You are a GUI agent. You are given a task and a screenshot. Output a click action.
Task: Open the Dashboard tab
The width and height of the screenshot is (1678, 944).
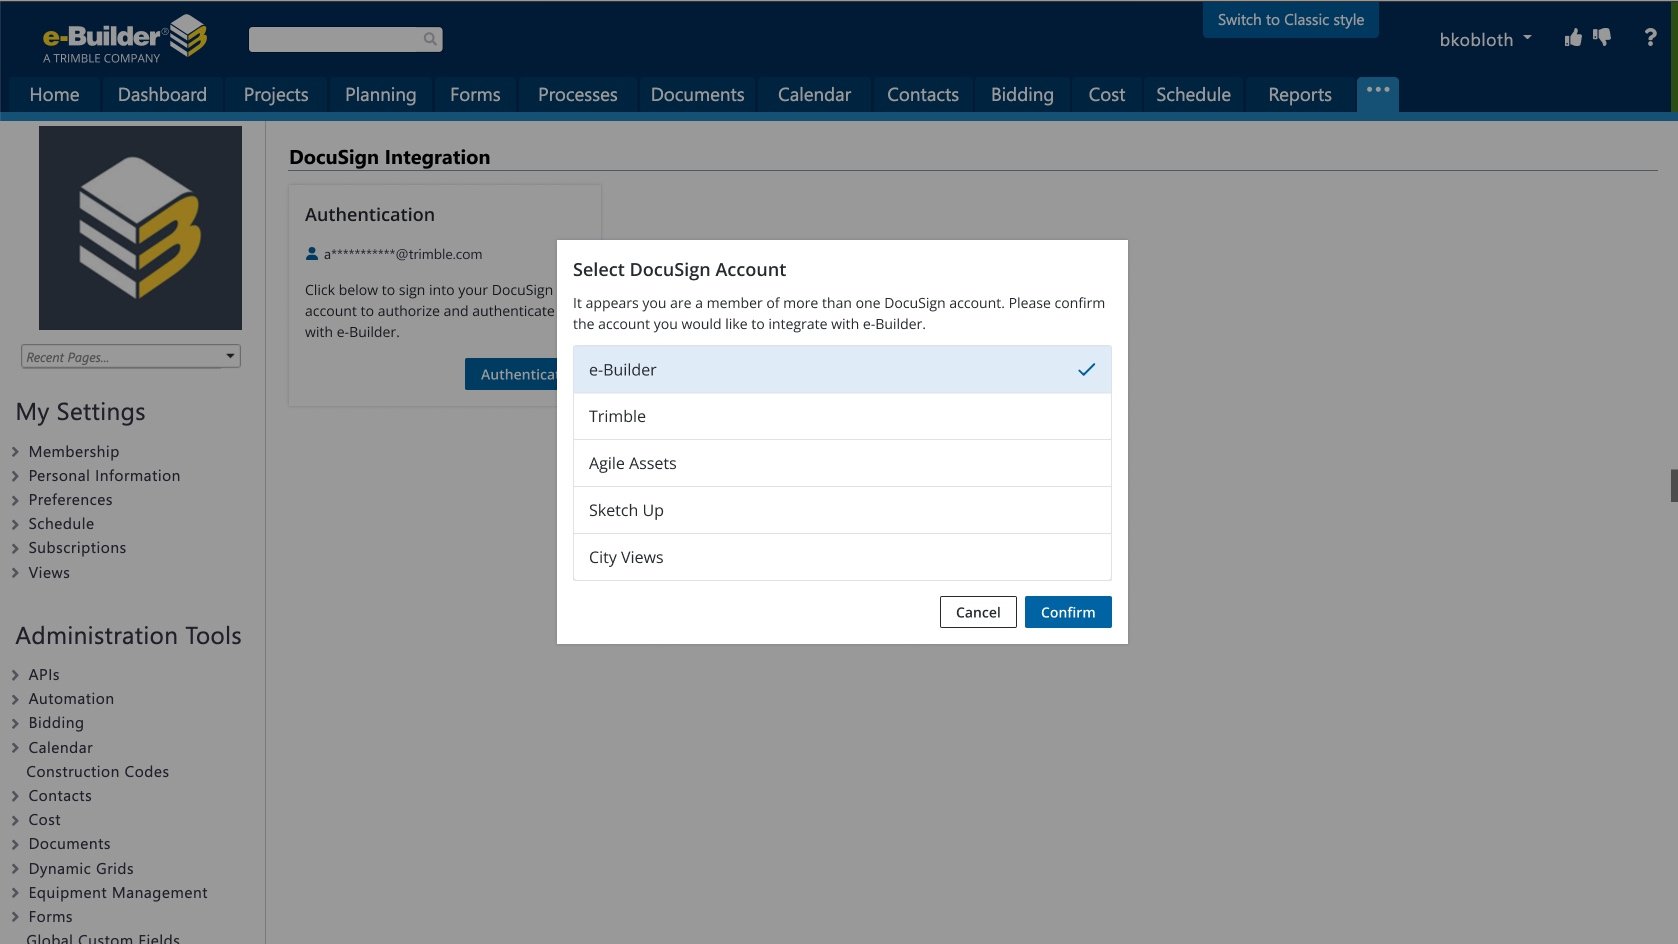(x=162, y=94)
